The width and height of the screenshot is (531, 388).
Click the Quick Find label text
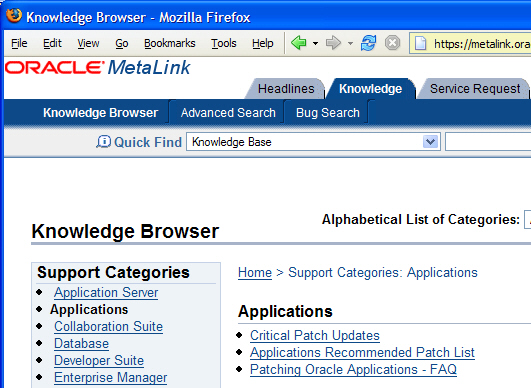[148, 142]
